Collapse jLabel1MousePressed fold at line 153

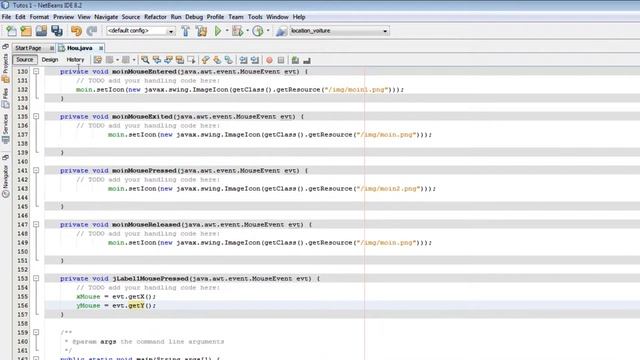click(36, 278)
